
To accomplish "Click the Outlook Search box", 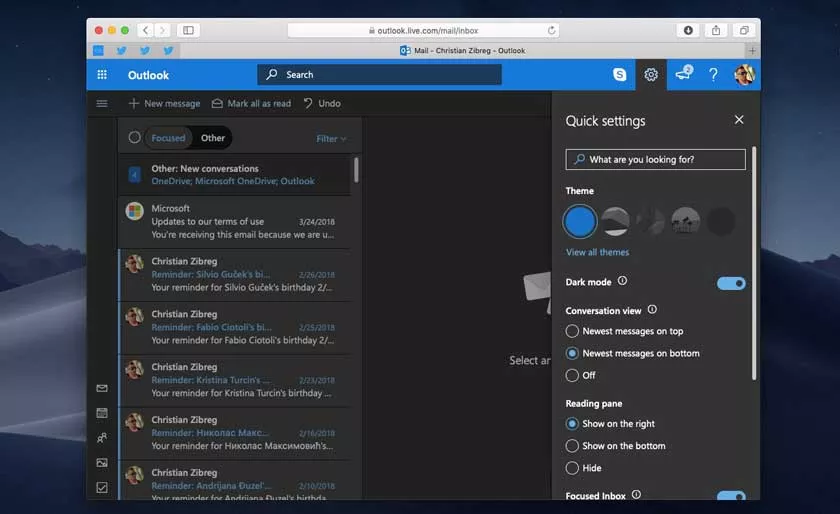I will point(379,75).
